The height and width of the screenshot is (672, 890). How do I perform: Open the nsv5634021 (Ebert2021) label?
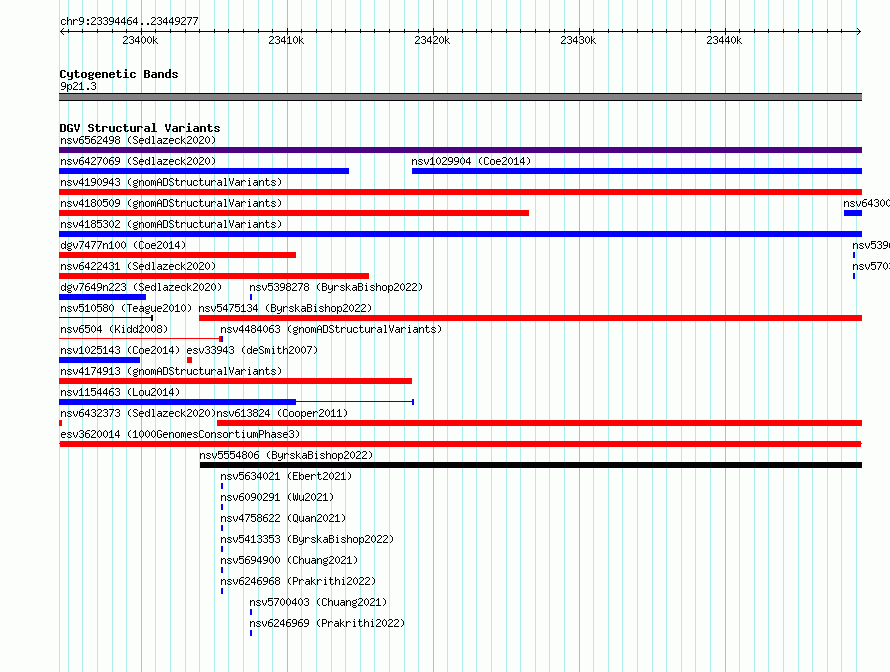286,476
